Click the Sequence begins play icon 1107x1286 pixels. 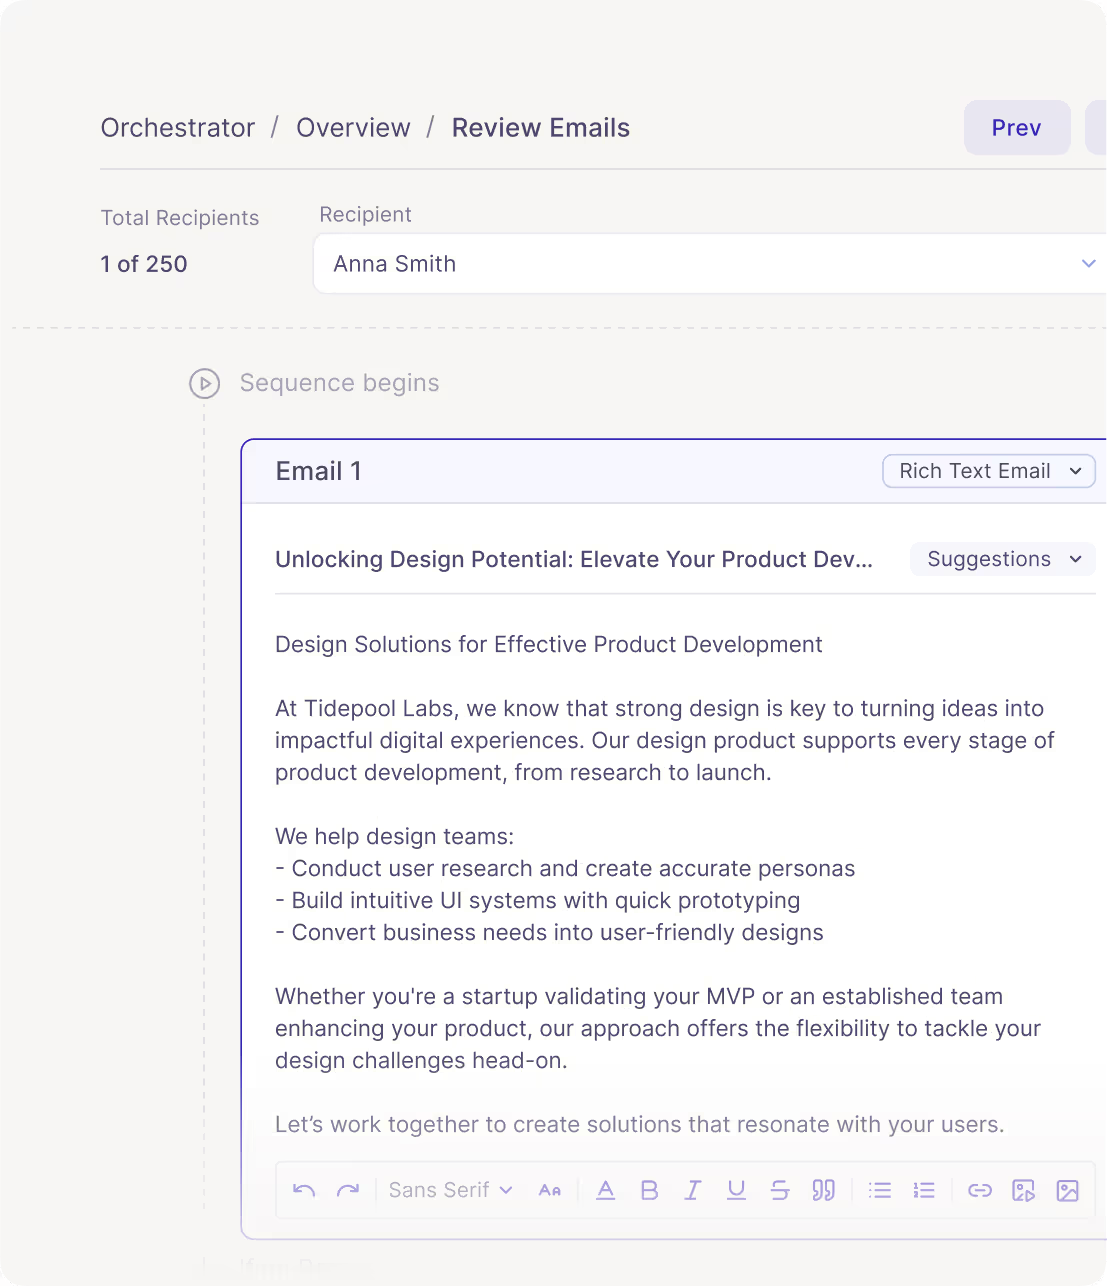coord(204,384)
